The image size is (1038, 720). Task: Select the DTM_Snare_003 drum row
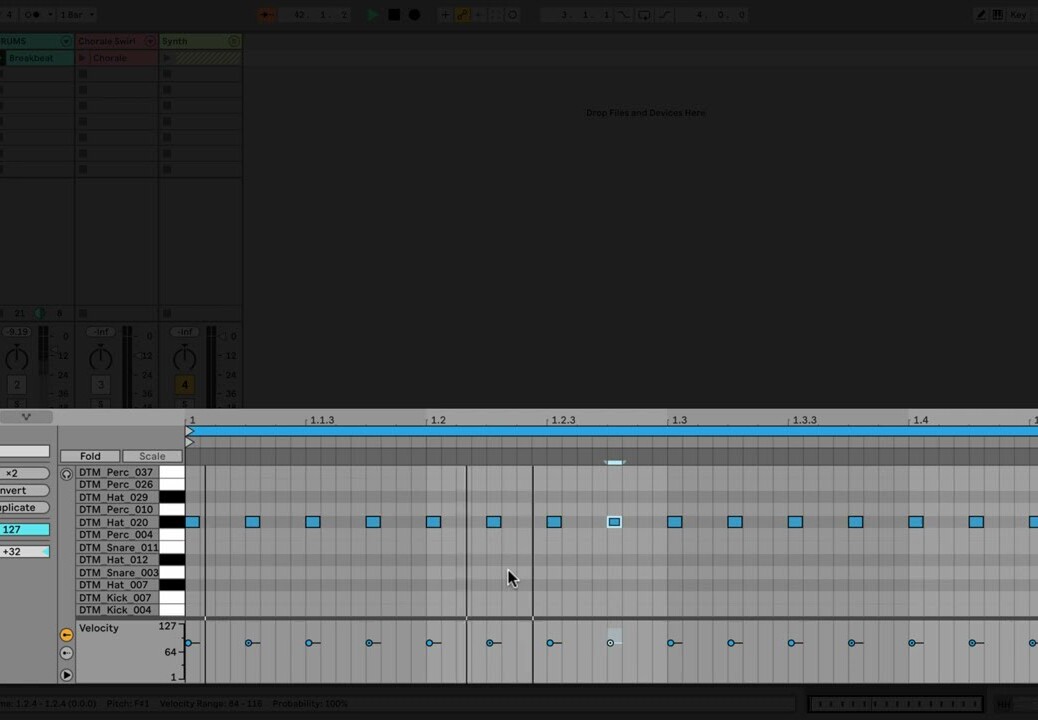click(117, 572)
